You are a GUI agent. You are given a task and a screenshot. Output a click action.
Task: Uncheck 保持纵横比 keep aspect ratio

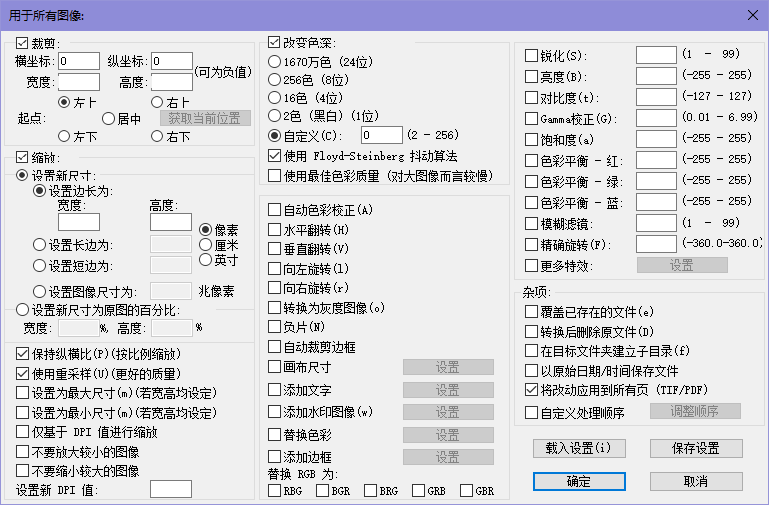23,354
